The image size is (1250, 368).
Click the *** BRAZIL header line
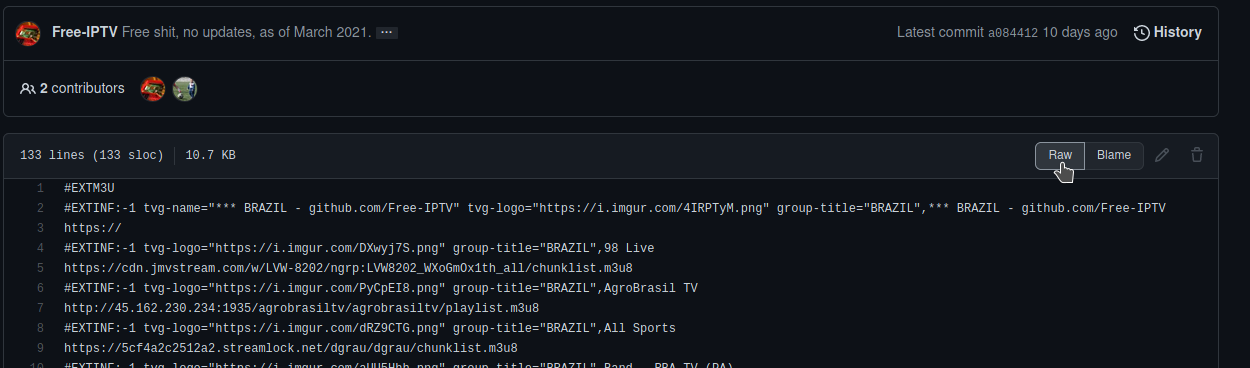[615, 208]
